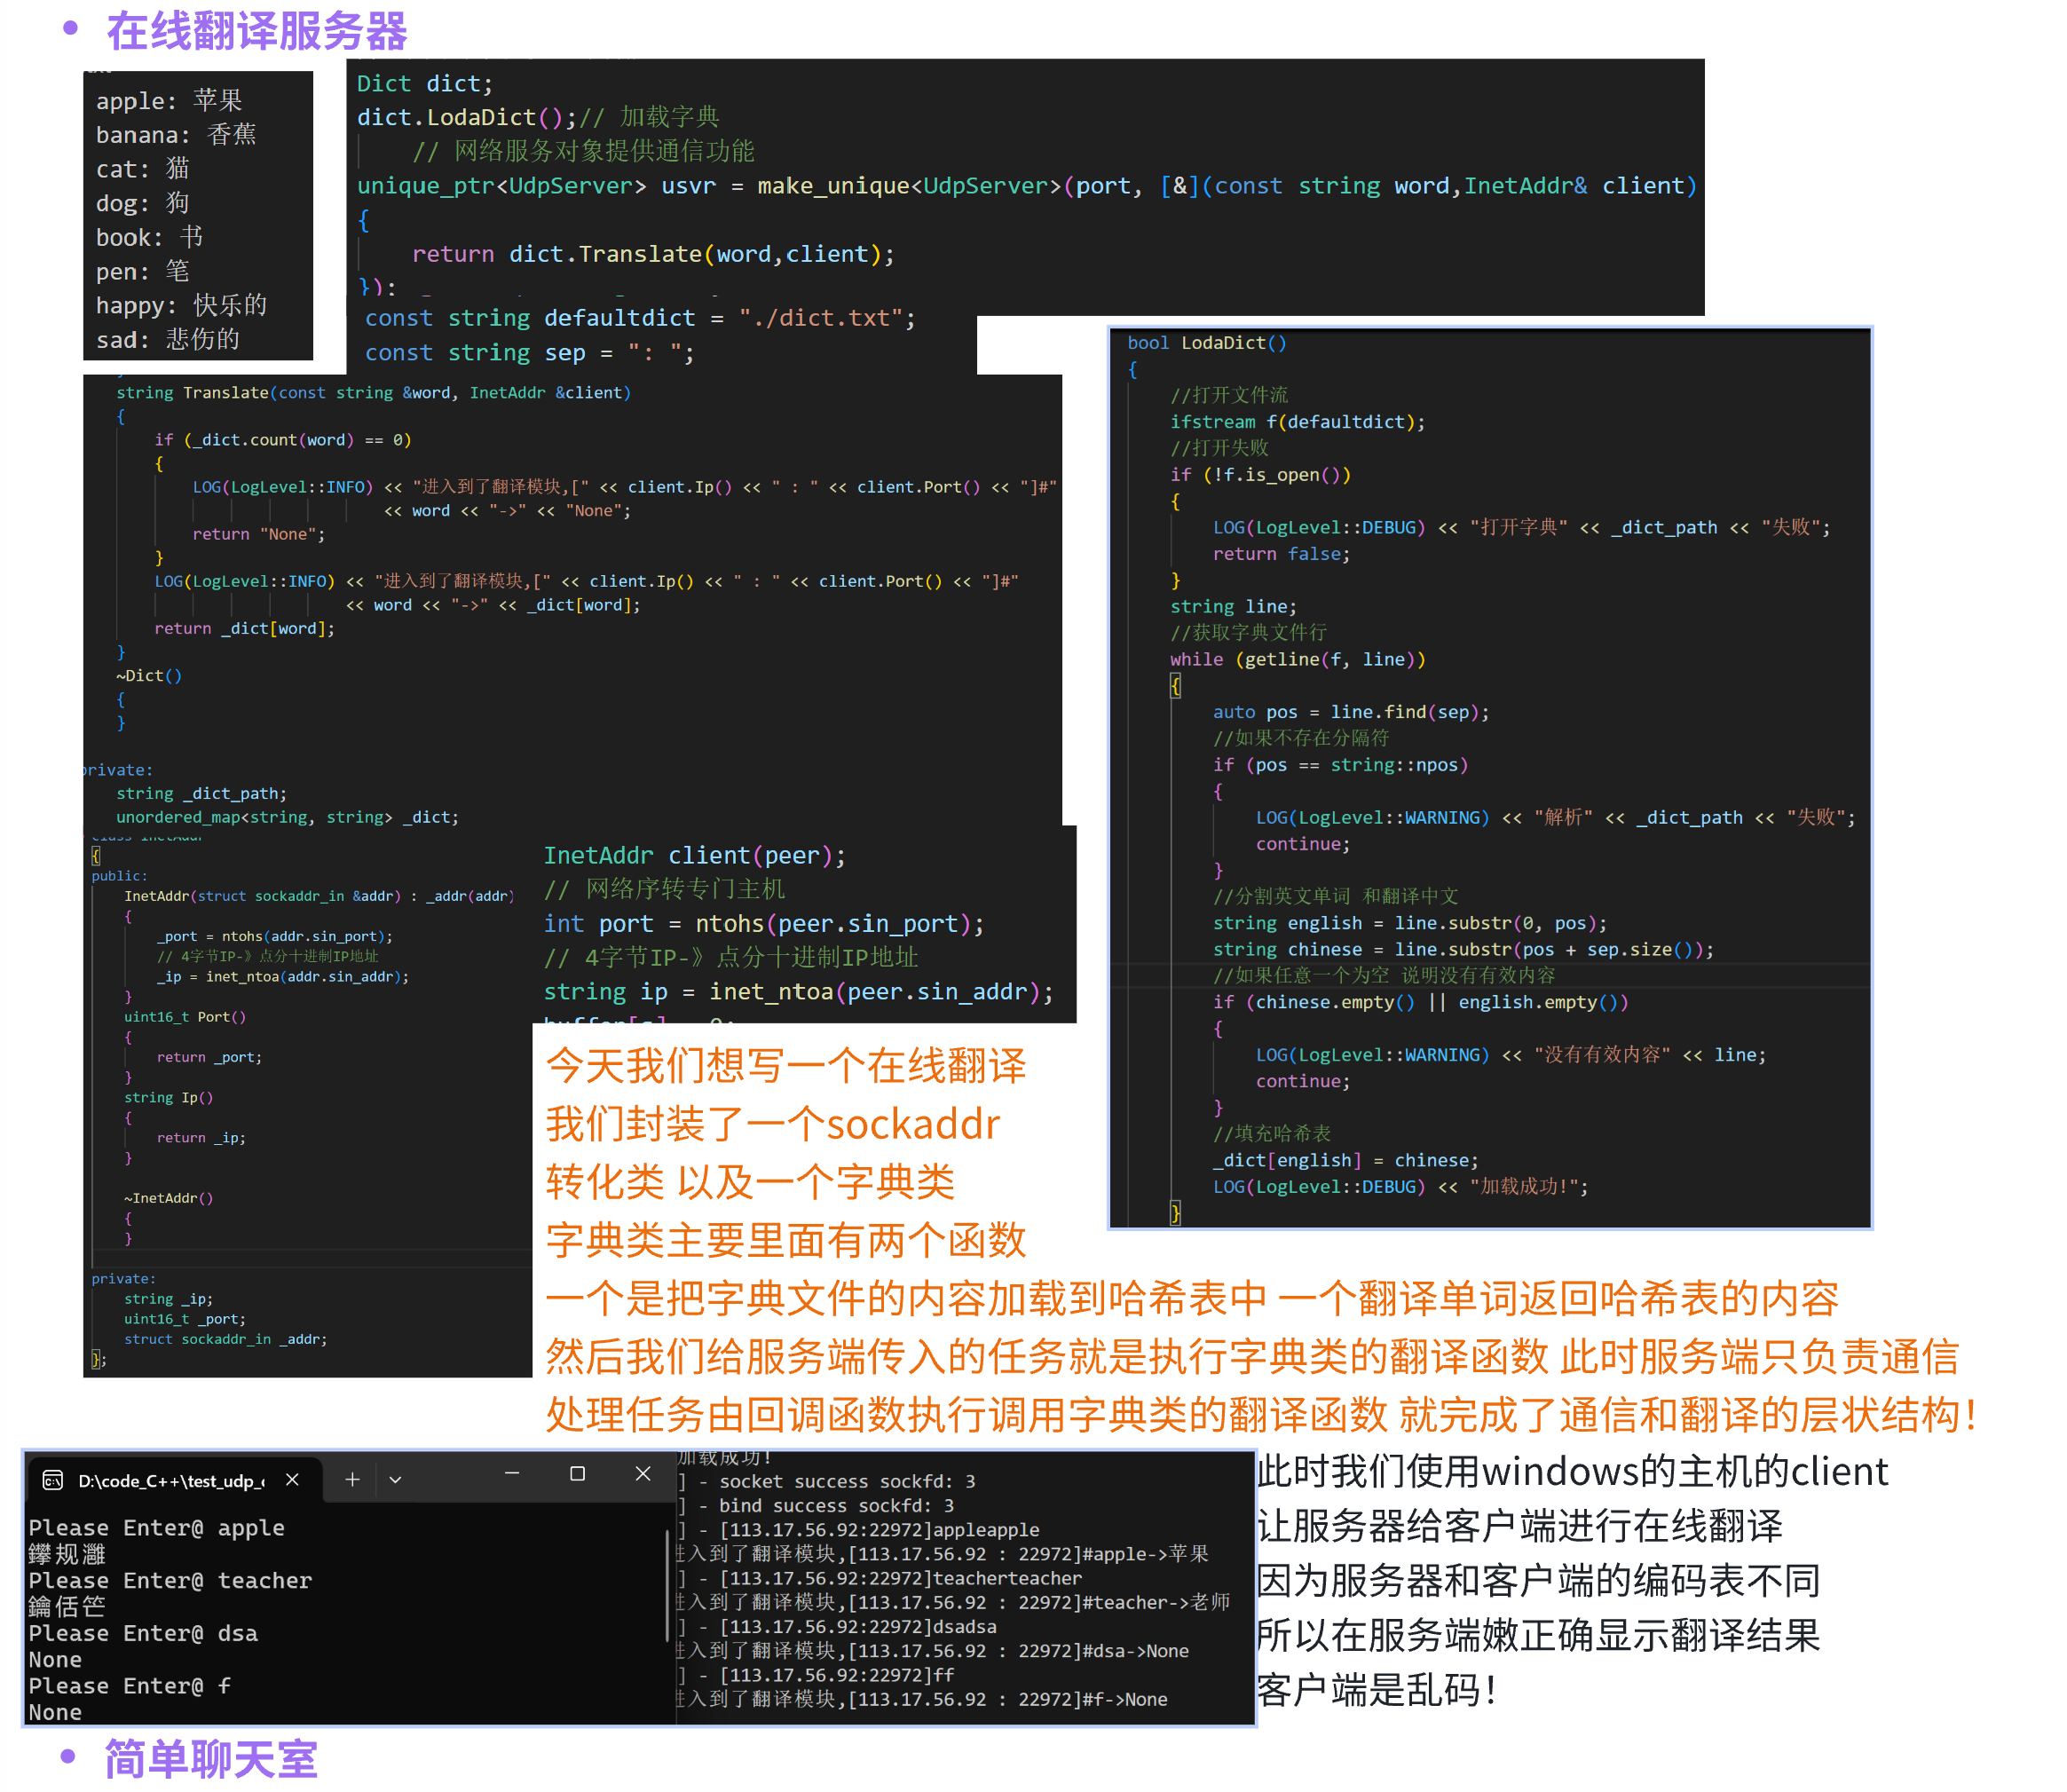Click the 简单聊天室 heading
Viewport: 2067px width, 1792px height.
pyautogui.click(x=210, y=1762)
